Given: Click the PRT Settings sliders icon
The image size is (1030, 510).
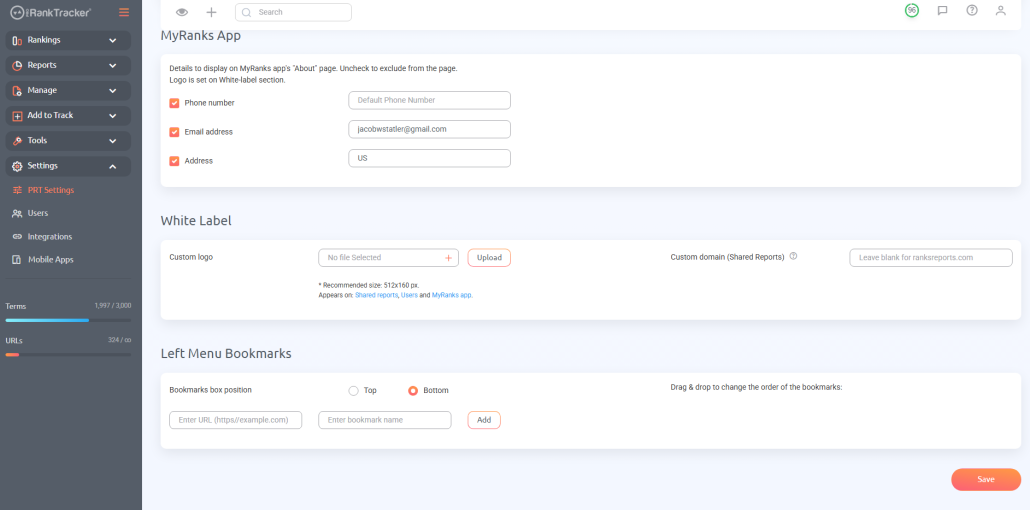Looking at the screenshot, I should (18, 191).
